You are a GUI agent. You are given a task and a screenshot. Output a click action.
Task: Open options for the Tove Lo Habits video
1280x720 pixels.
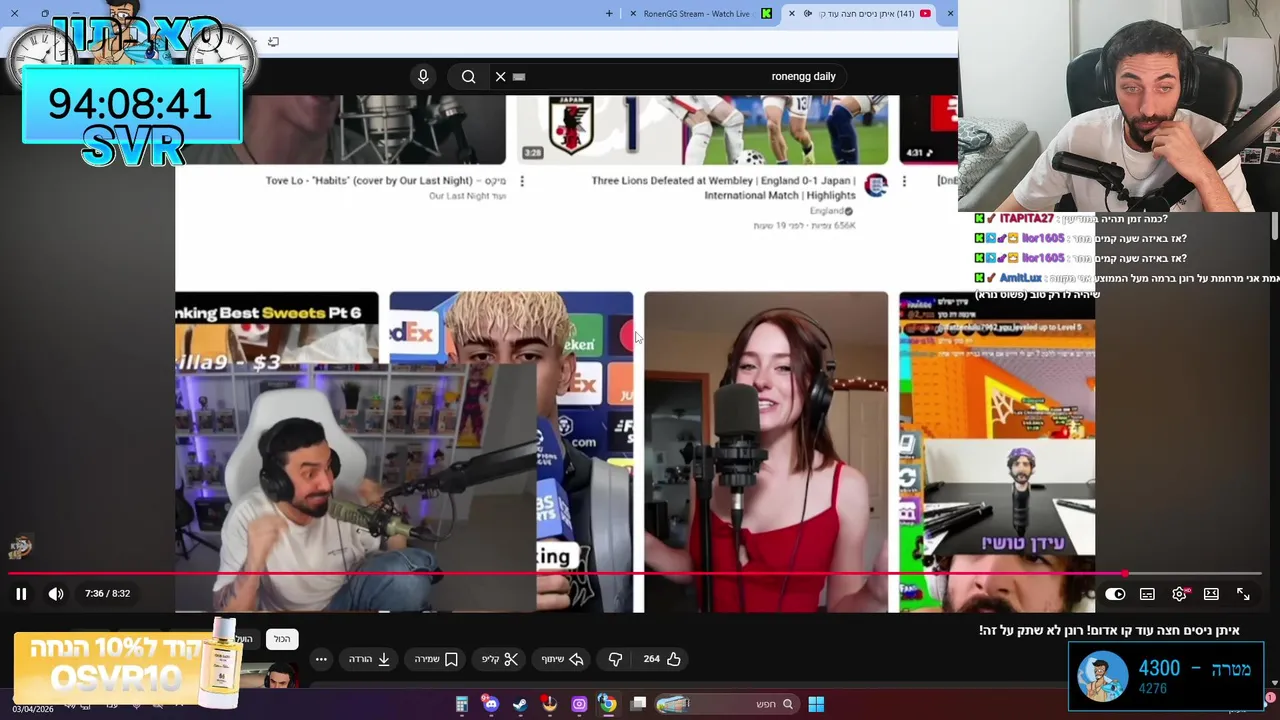522,181
